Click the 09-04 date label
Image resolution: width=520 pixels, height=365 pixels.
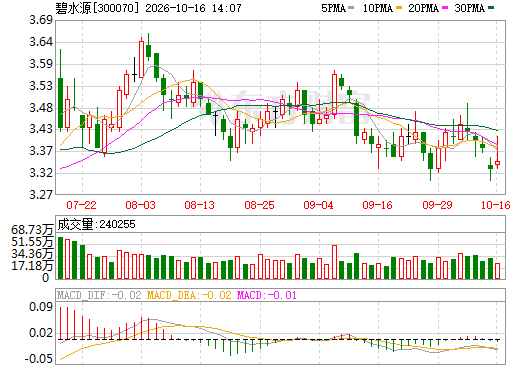tap(318, 205)
